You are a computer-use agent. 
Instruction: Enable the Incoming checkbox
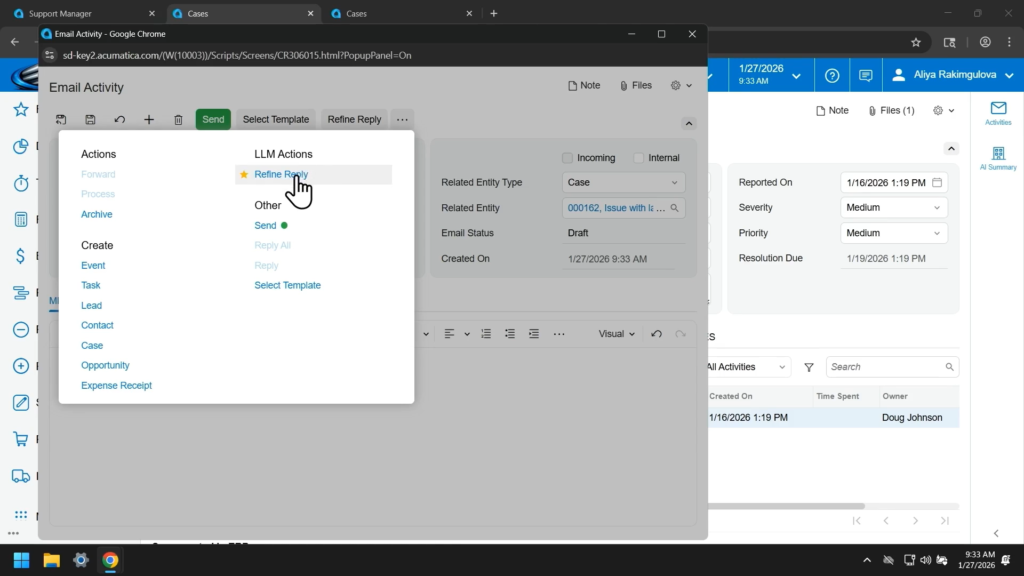pos(567,158)
